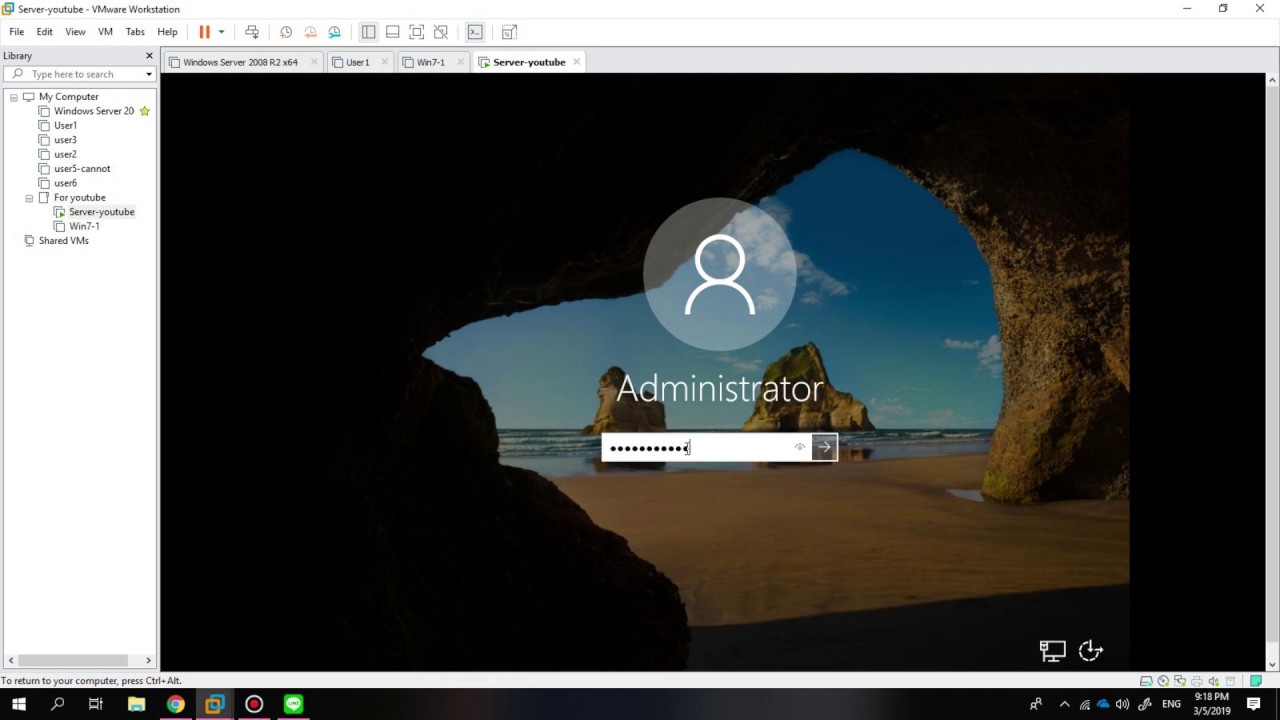1280x720 pixels.
Task: Collapse the For youtube folder node
Action: (x=29, y=198)
